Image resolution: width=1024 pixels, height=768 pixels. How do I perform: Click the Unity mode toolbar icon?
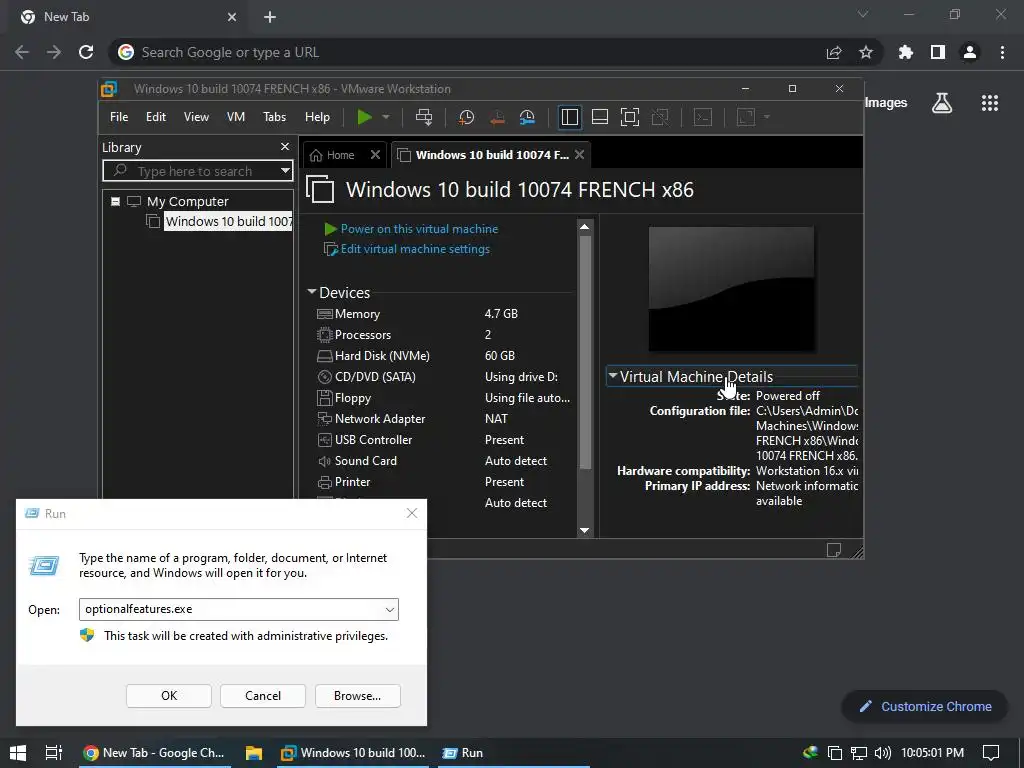(660, 117)
